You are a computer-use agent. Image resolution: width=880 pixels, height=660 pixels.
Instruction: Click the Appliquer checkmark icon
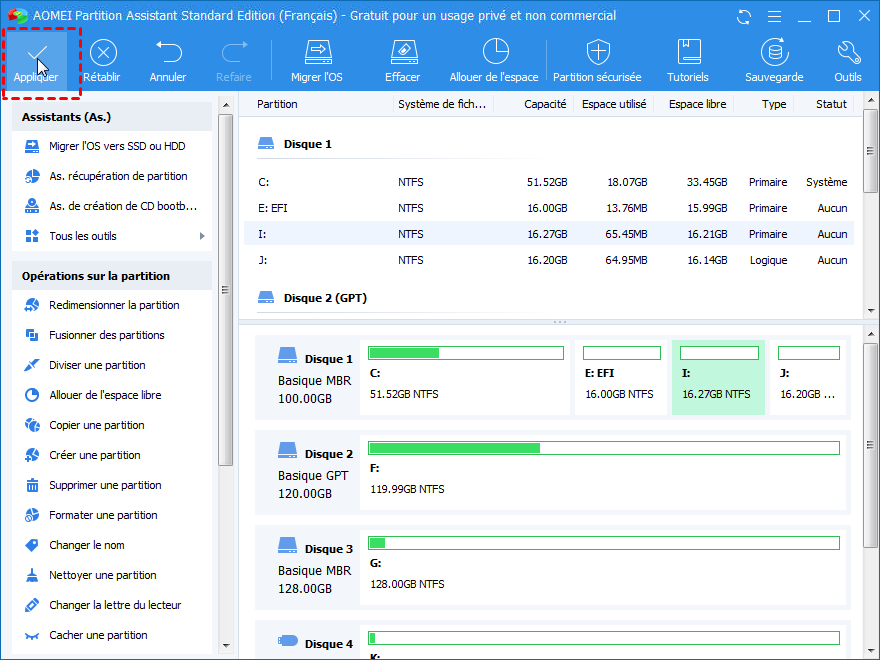35,53
